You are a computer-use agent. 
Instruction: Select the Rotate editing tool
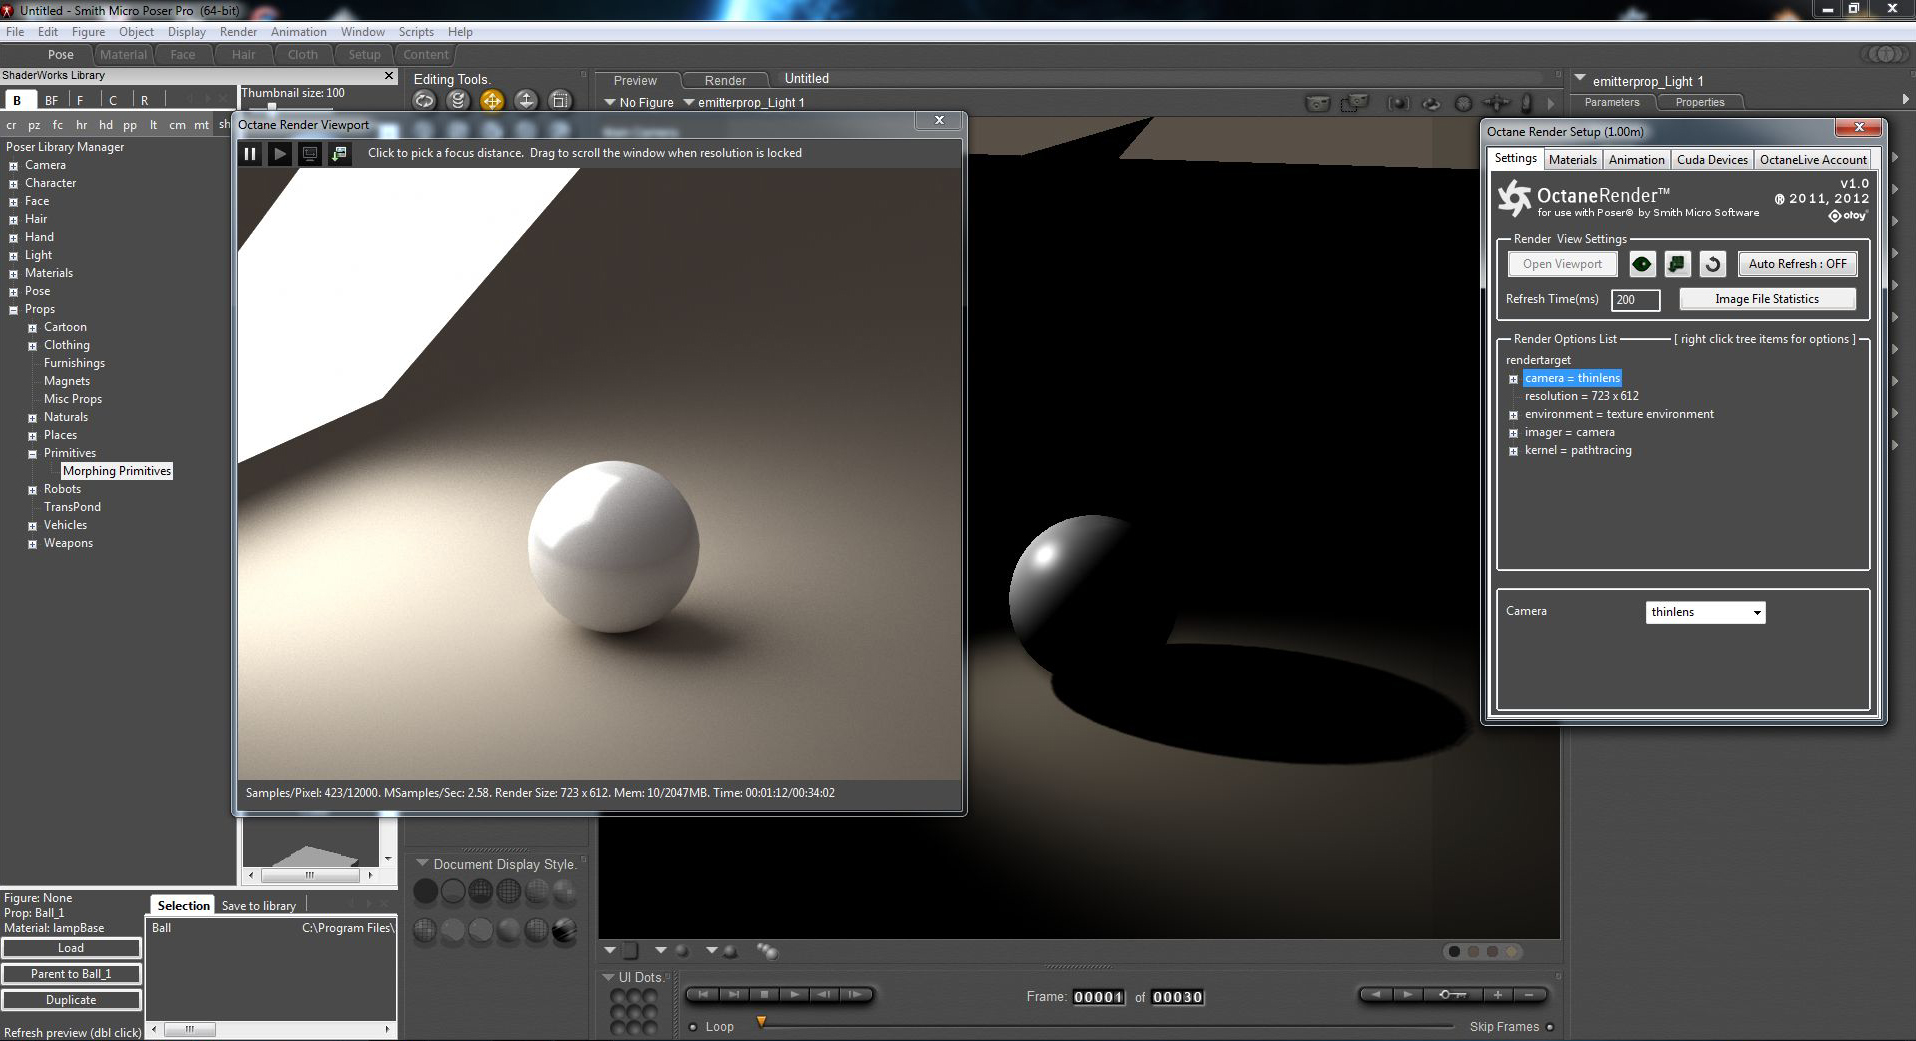424,100
